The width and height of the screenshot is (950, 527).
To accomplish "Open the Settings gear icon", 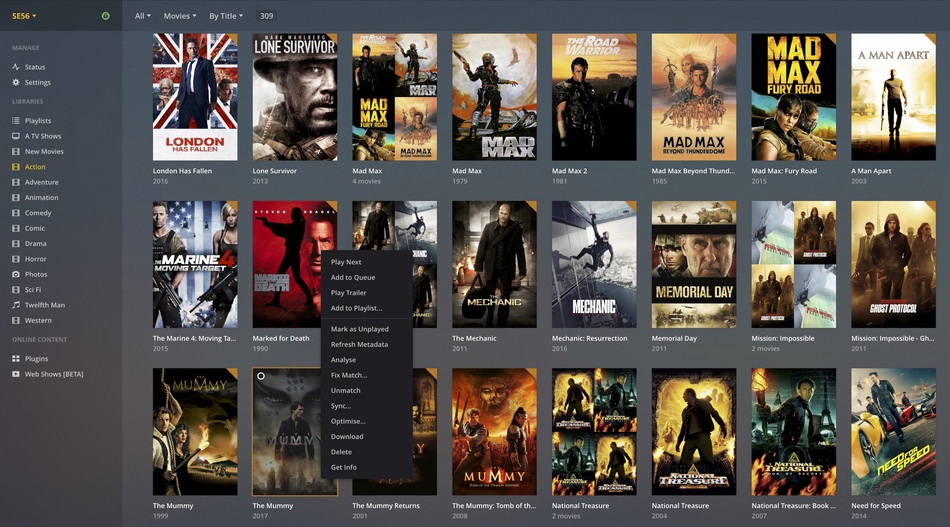I will point(16,82).
